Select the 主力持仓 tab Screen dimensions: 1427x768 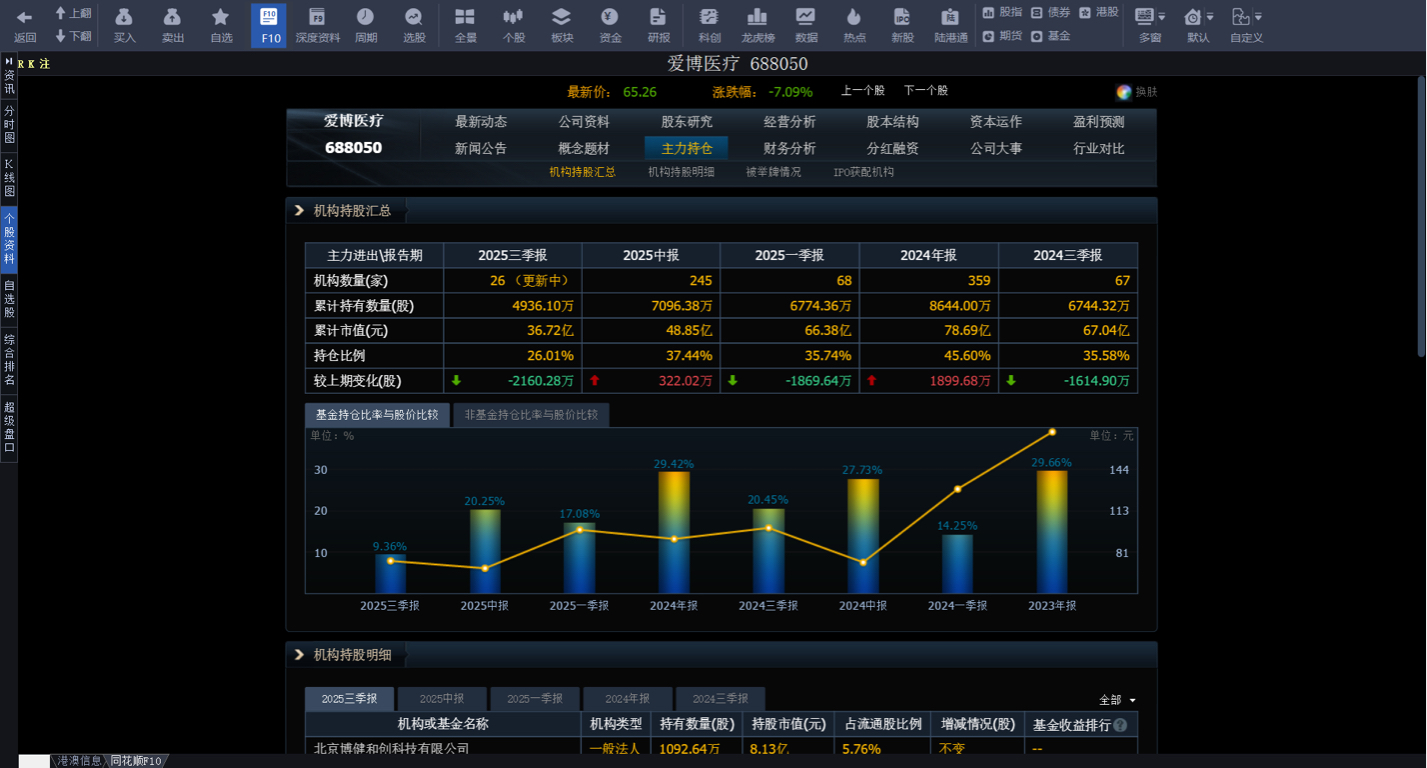pos(687,148)
